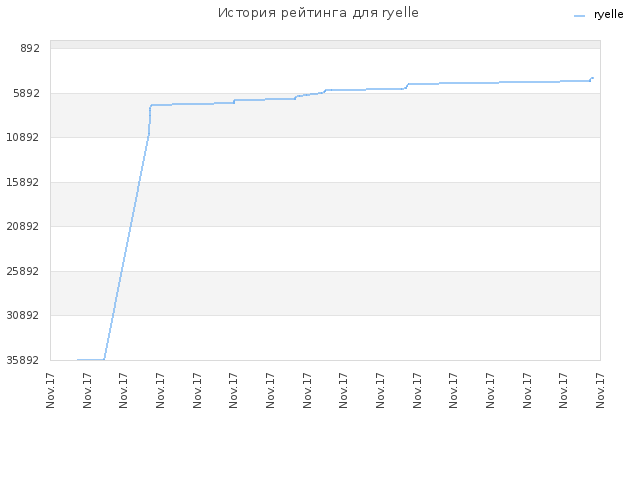Screen dimensions: 640x480
Task: Click gray band between 25892 and 30892
Action: [x=325, y=293]
